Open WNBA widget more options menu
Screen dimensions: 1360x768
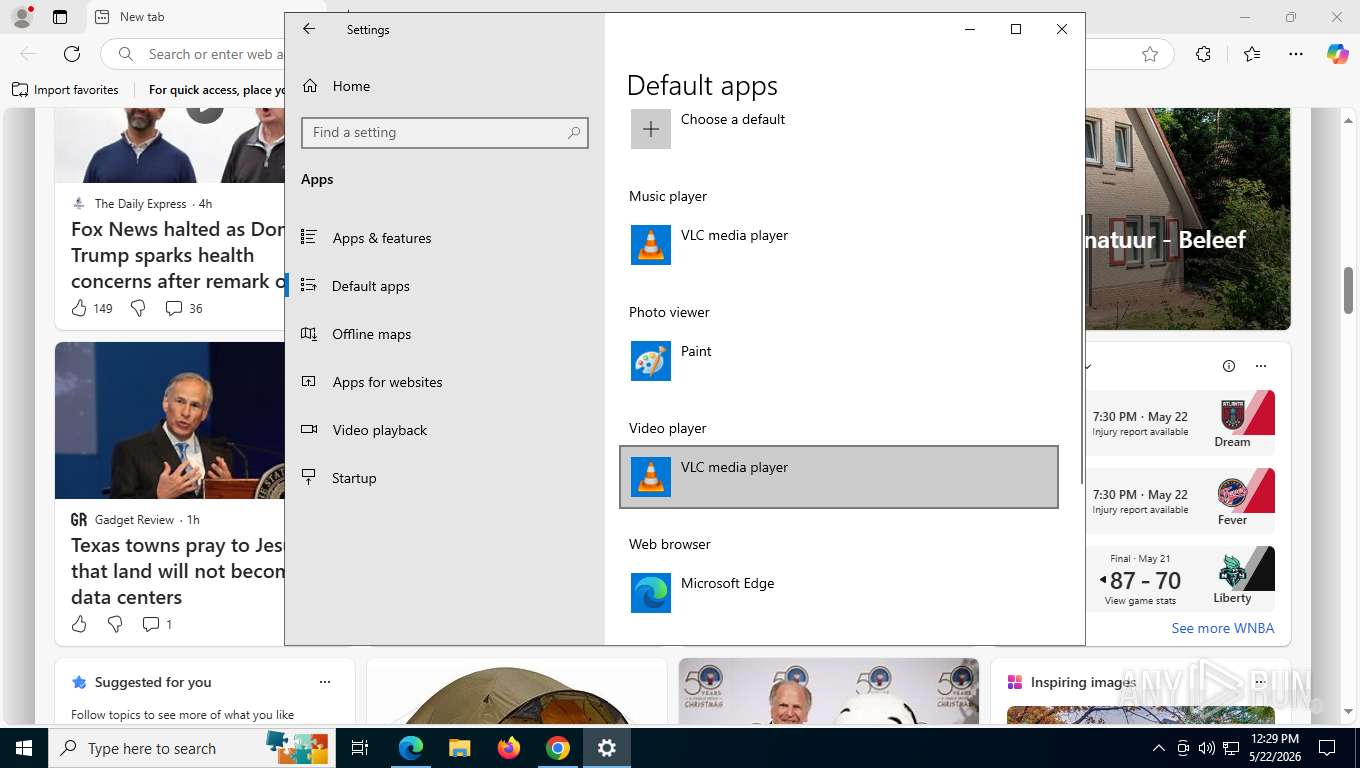pyautogui.click(x=1261, y=366)
